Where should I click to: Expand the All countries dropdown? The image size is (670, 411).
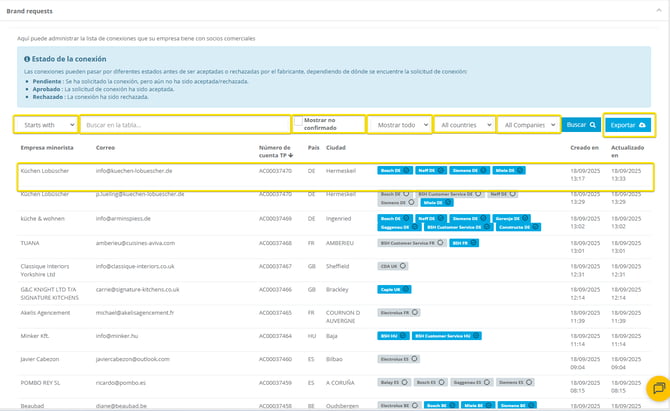coord(464,125)
